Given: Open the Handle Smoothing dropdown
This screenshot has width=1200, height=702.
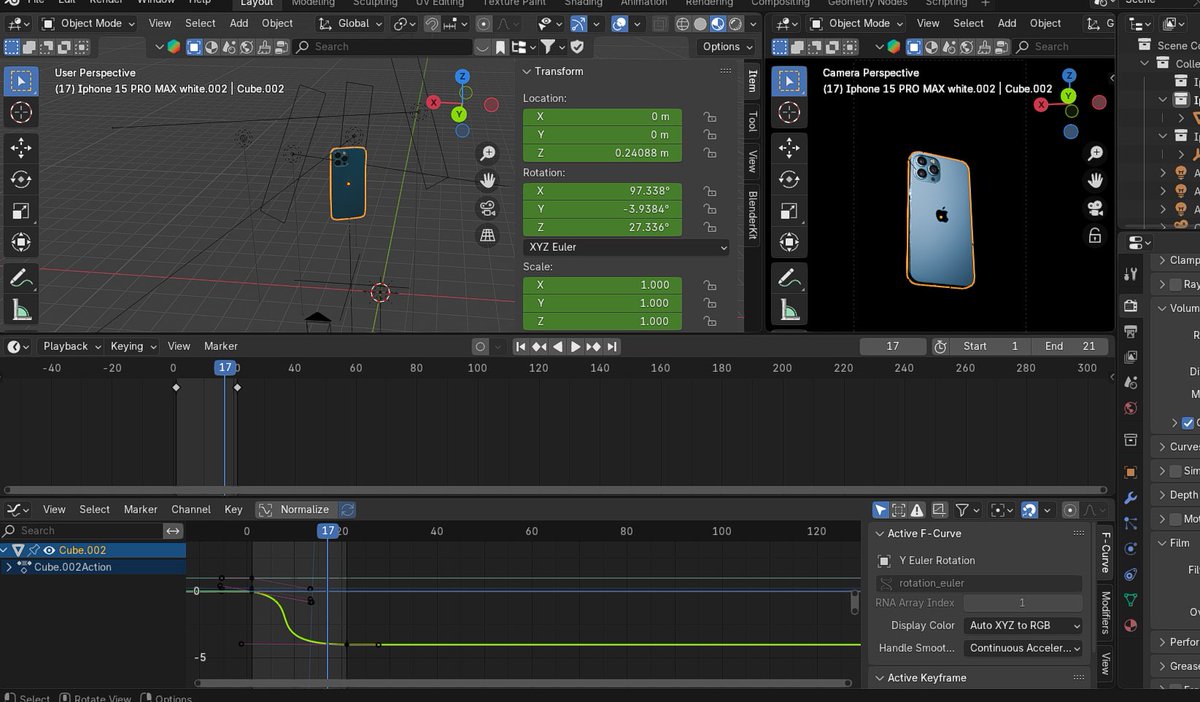Looking at the screenshot, I should point(1024,648).
